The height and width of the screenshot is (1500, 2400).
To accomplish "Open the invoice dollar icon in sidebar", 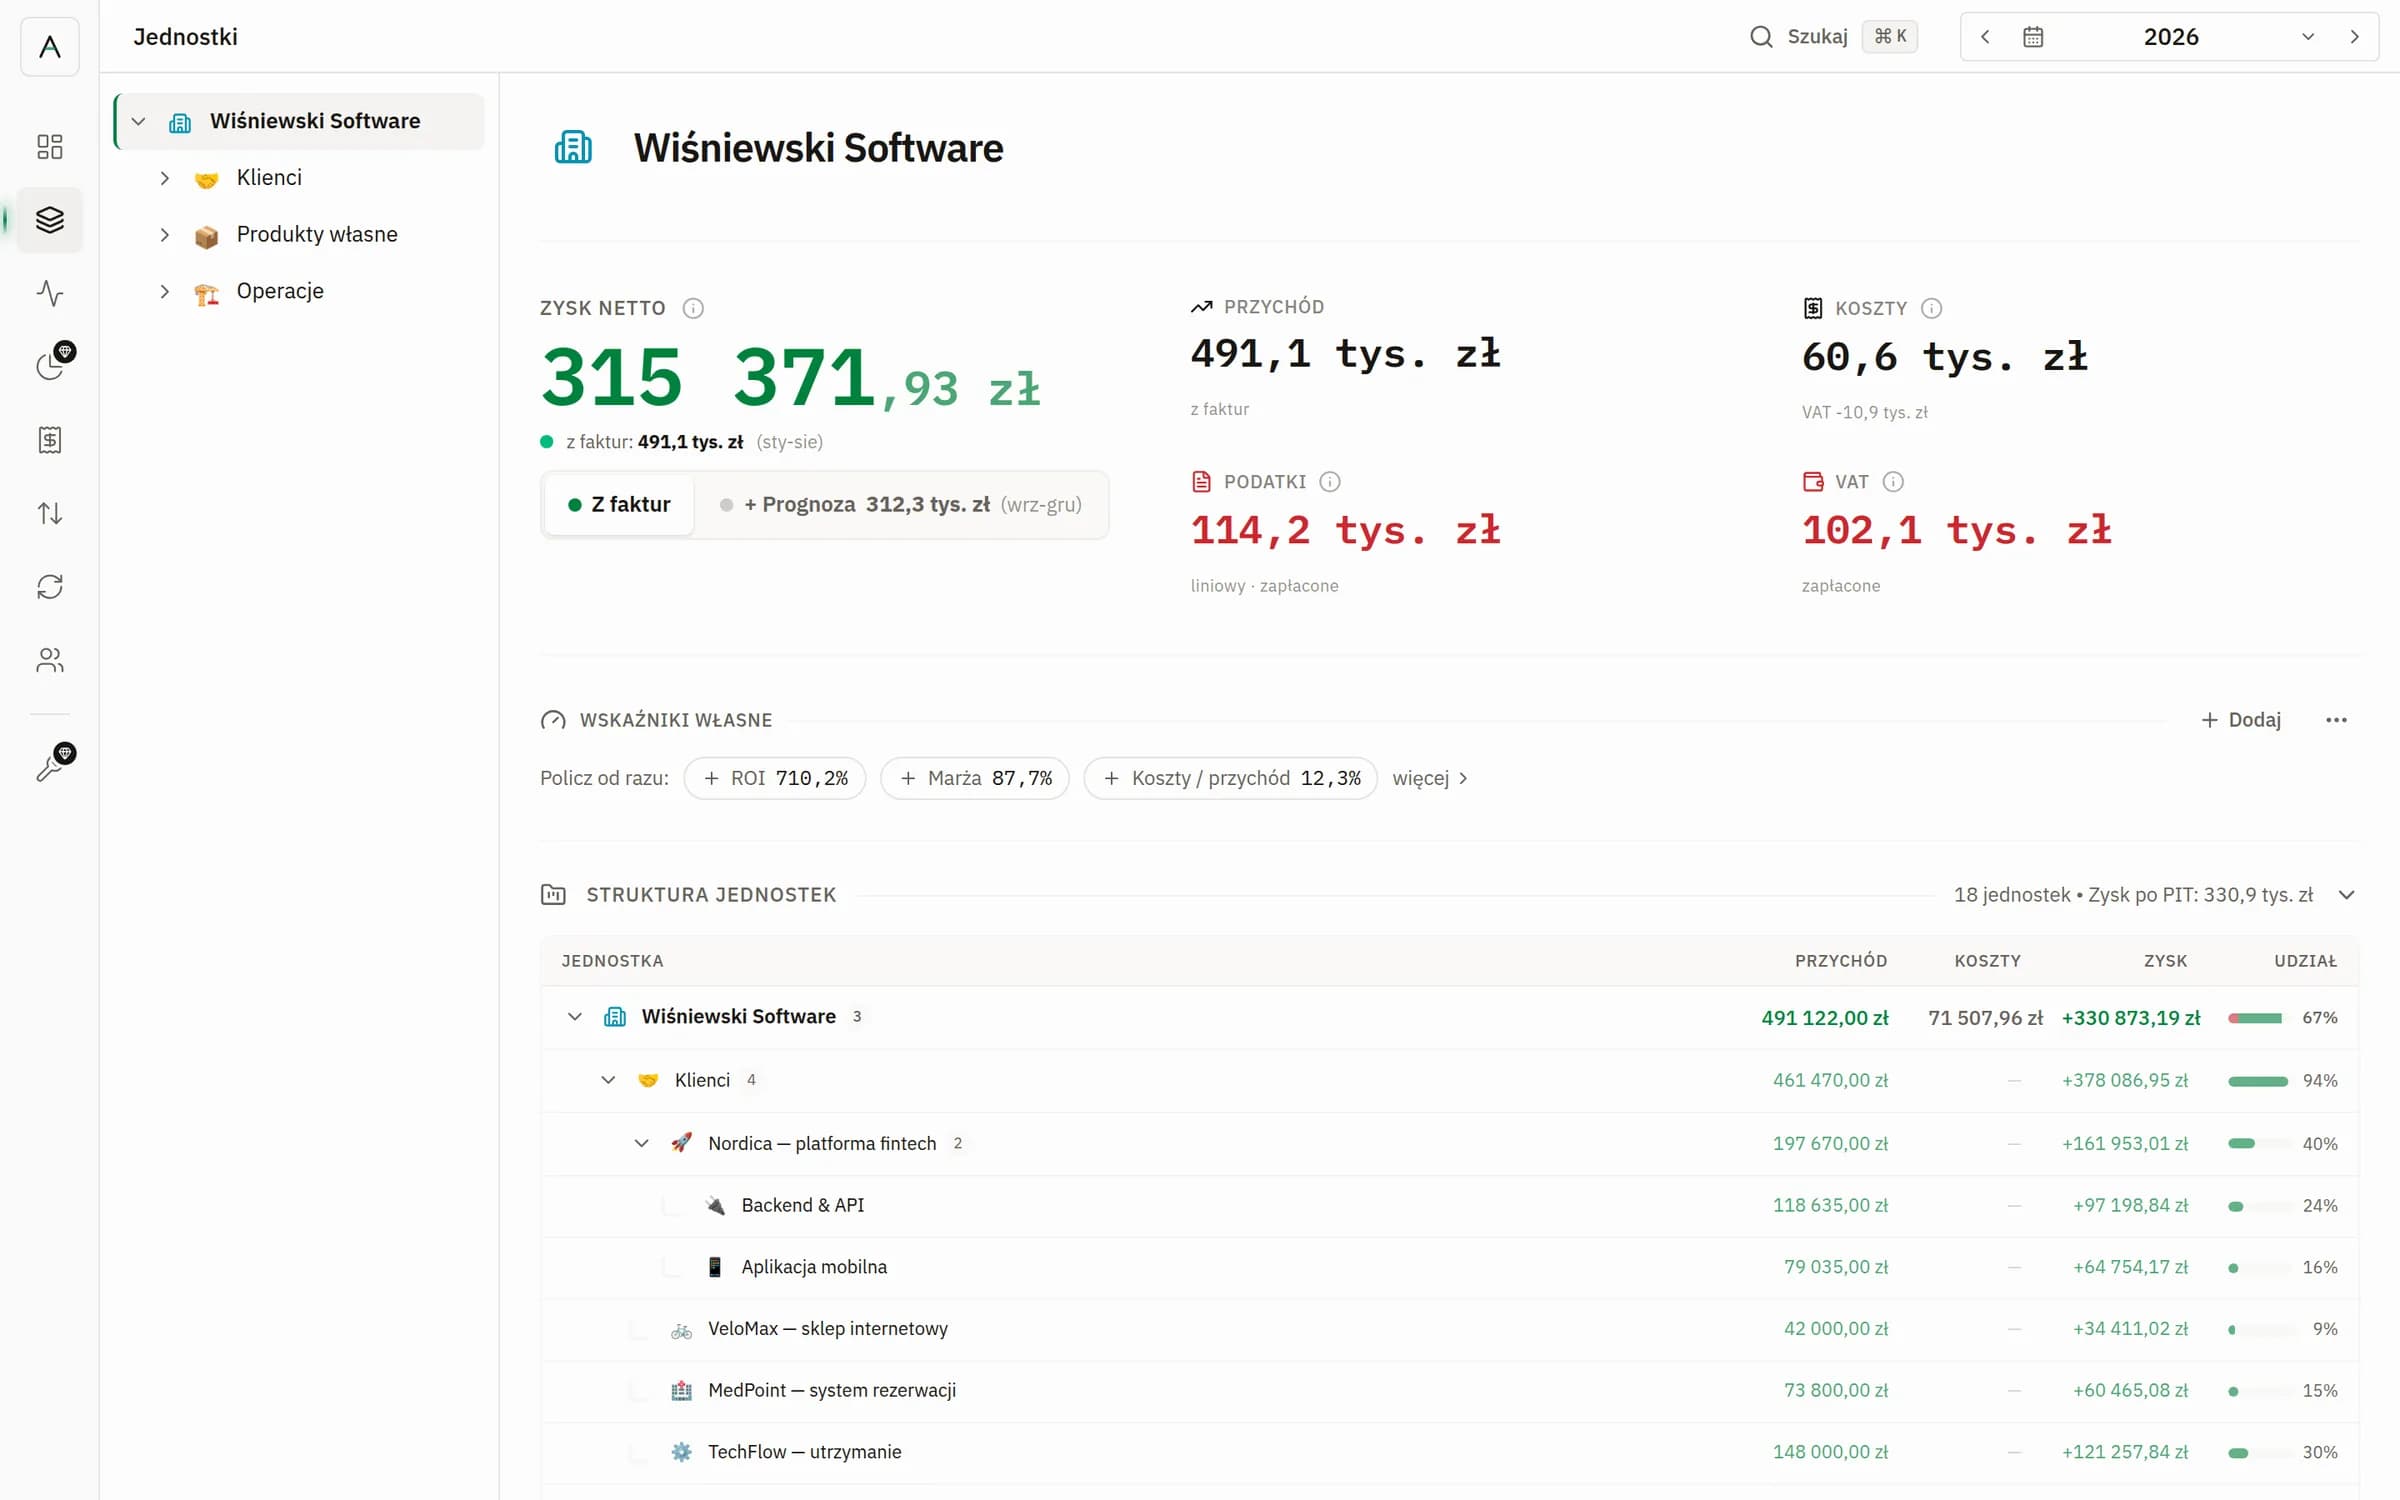I will point(49,440).
